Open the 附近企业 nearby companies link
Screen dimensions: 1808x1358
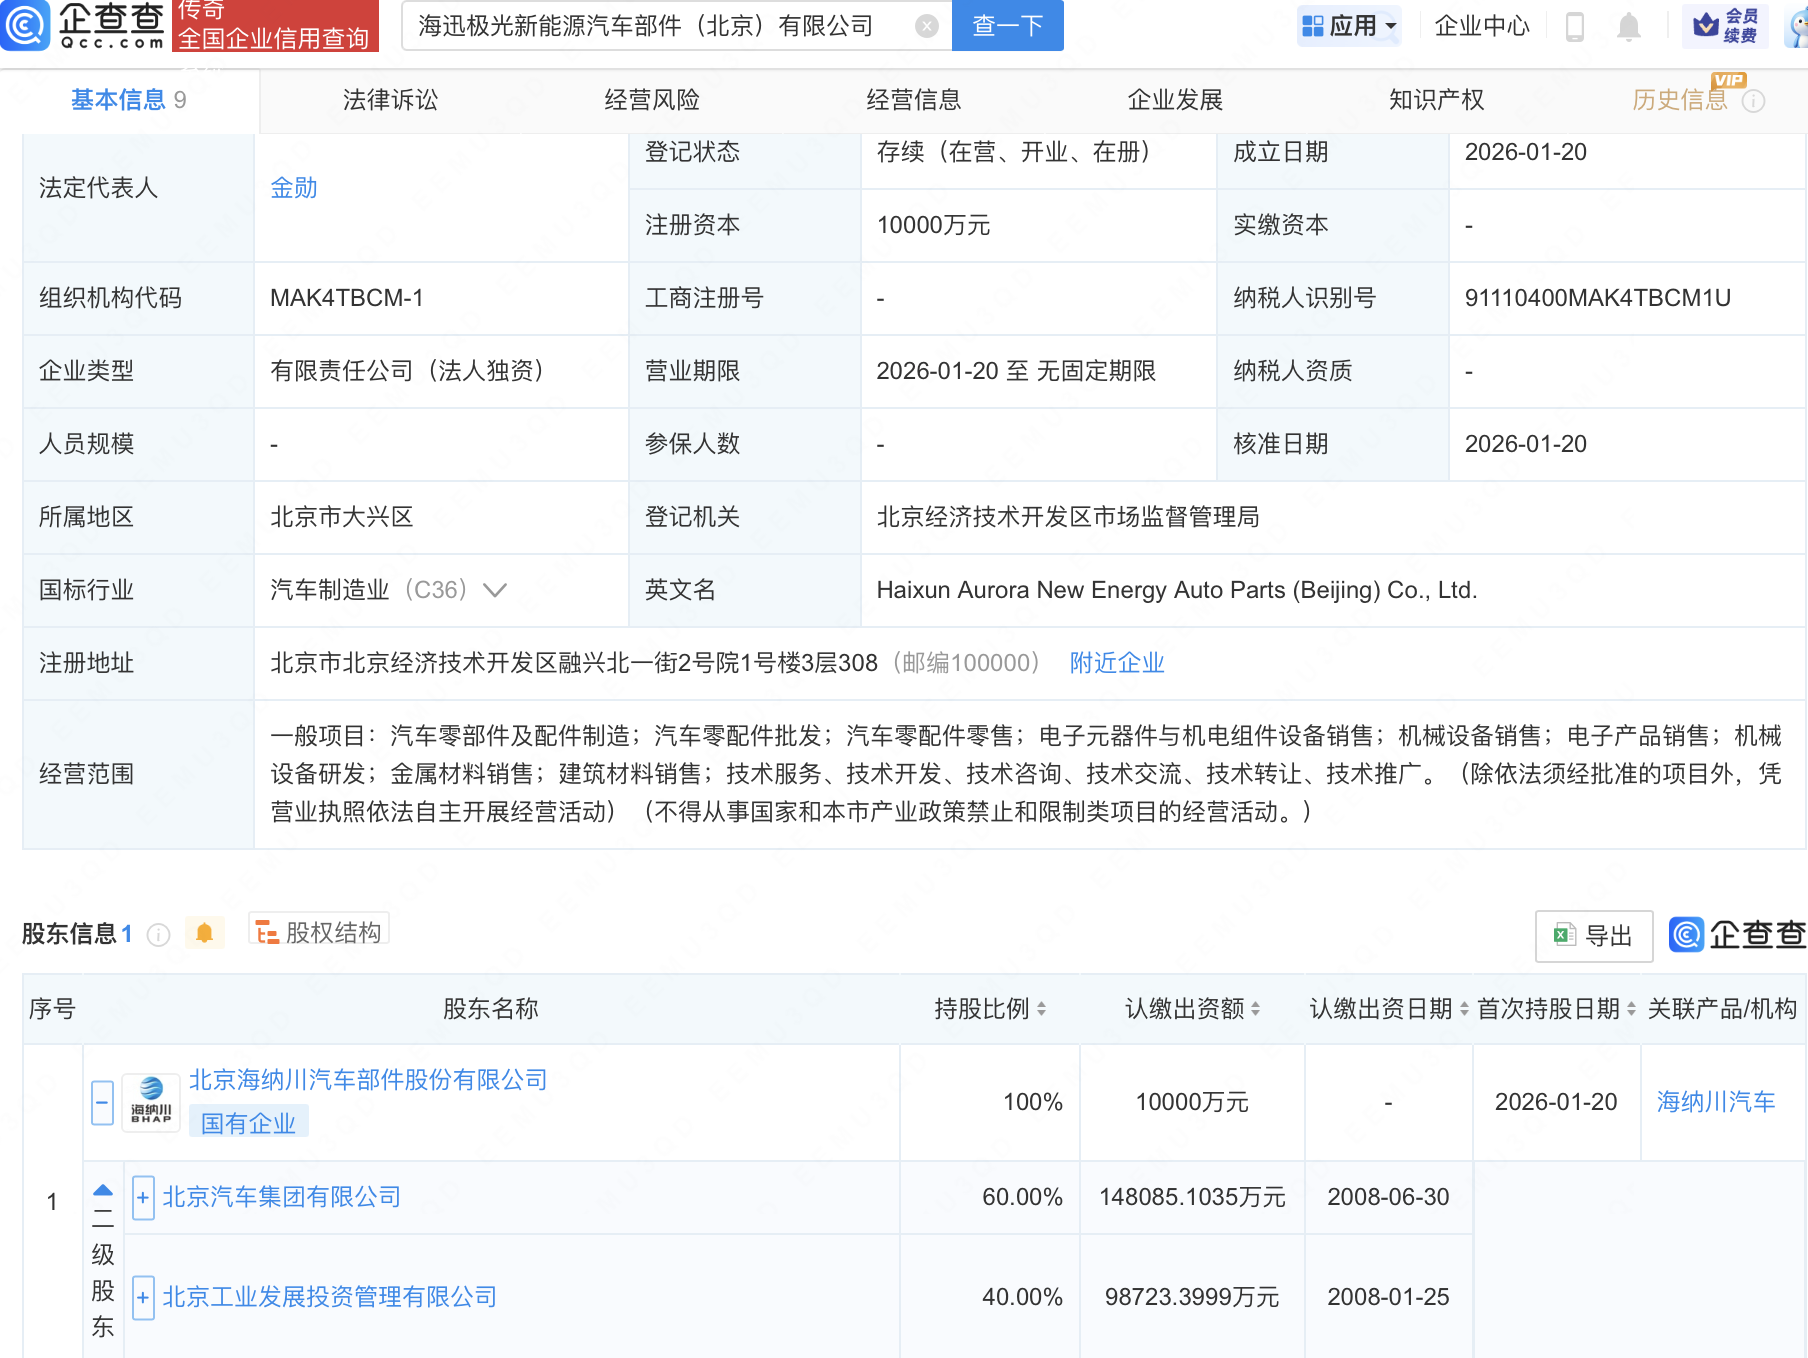click(1116, 663)
